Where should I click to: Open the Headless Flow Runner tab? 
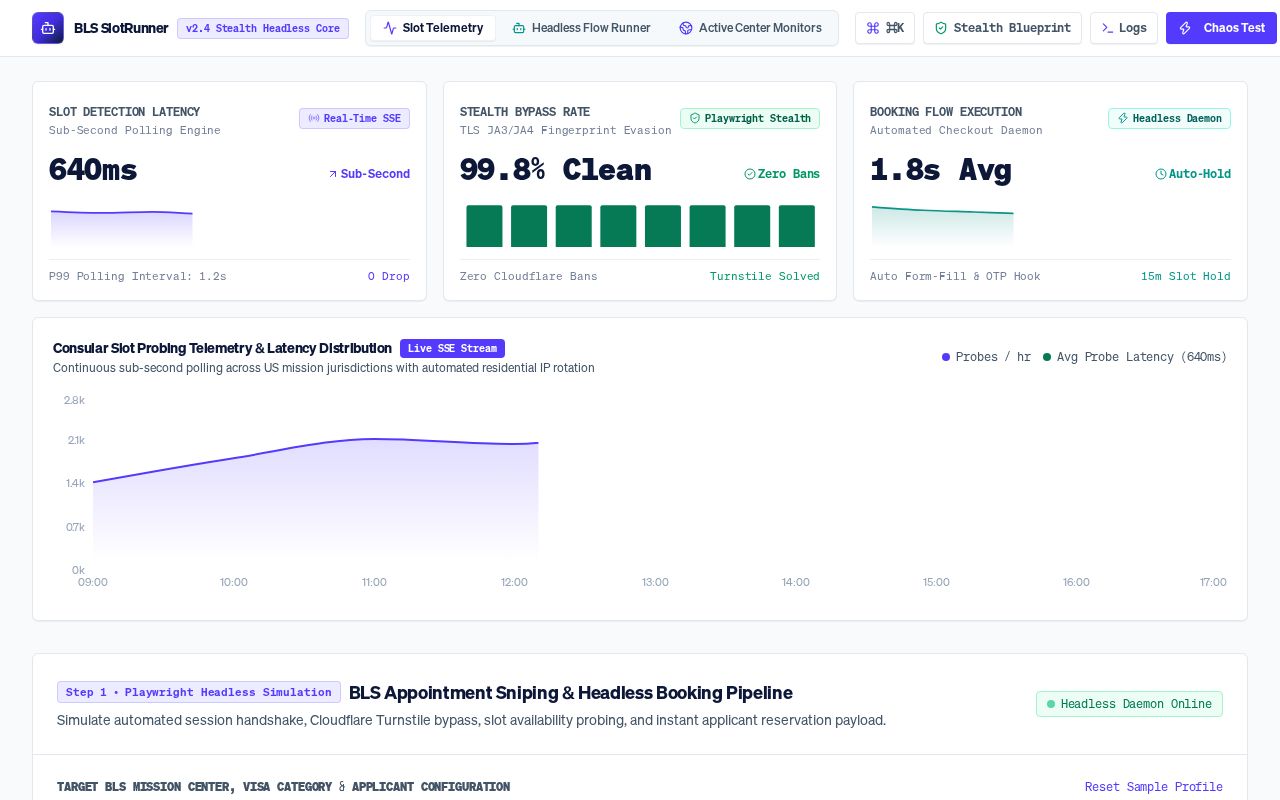click(581, 28)
